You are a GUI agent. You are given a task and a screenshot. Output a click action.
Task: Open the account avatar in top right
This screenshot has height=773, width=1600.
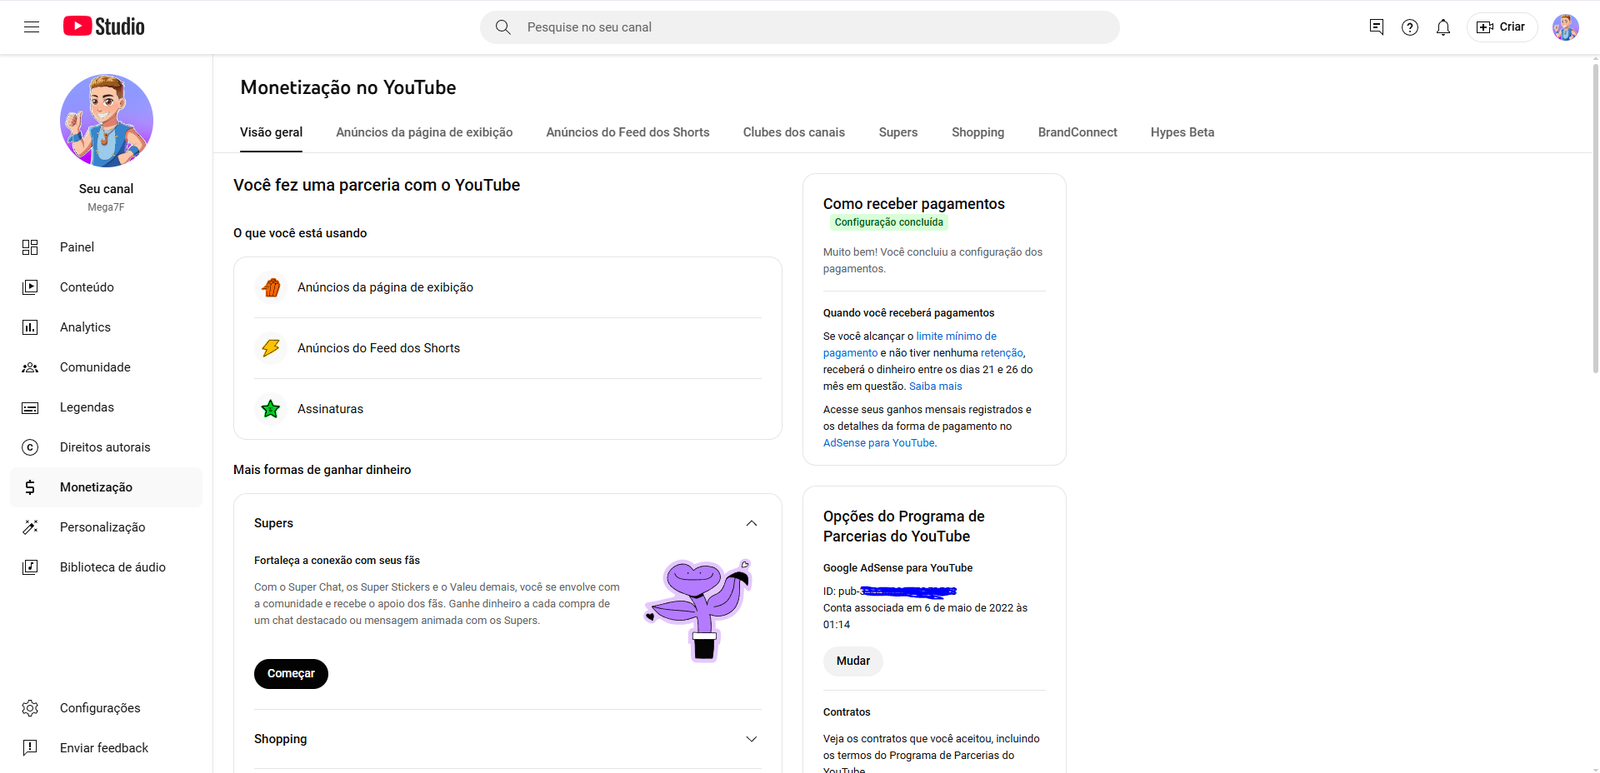[1565, 27]
